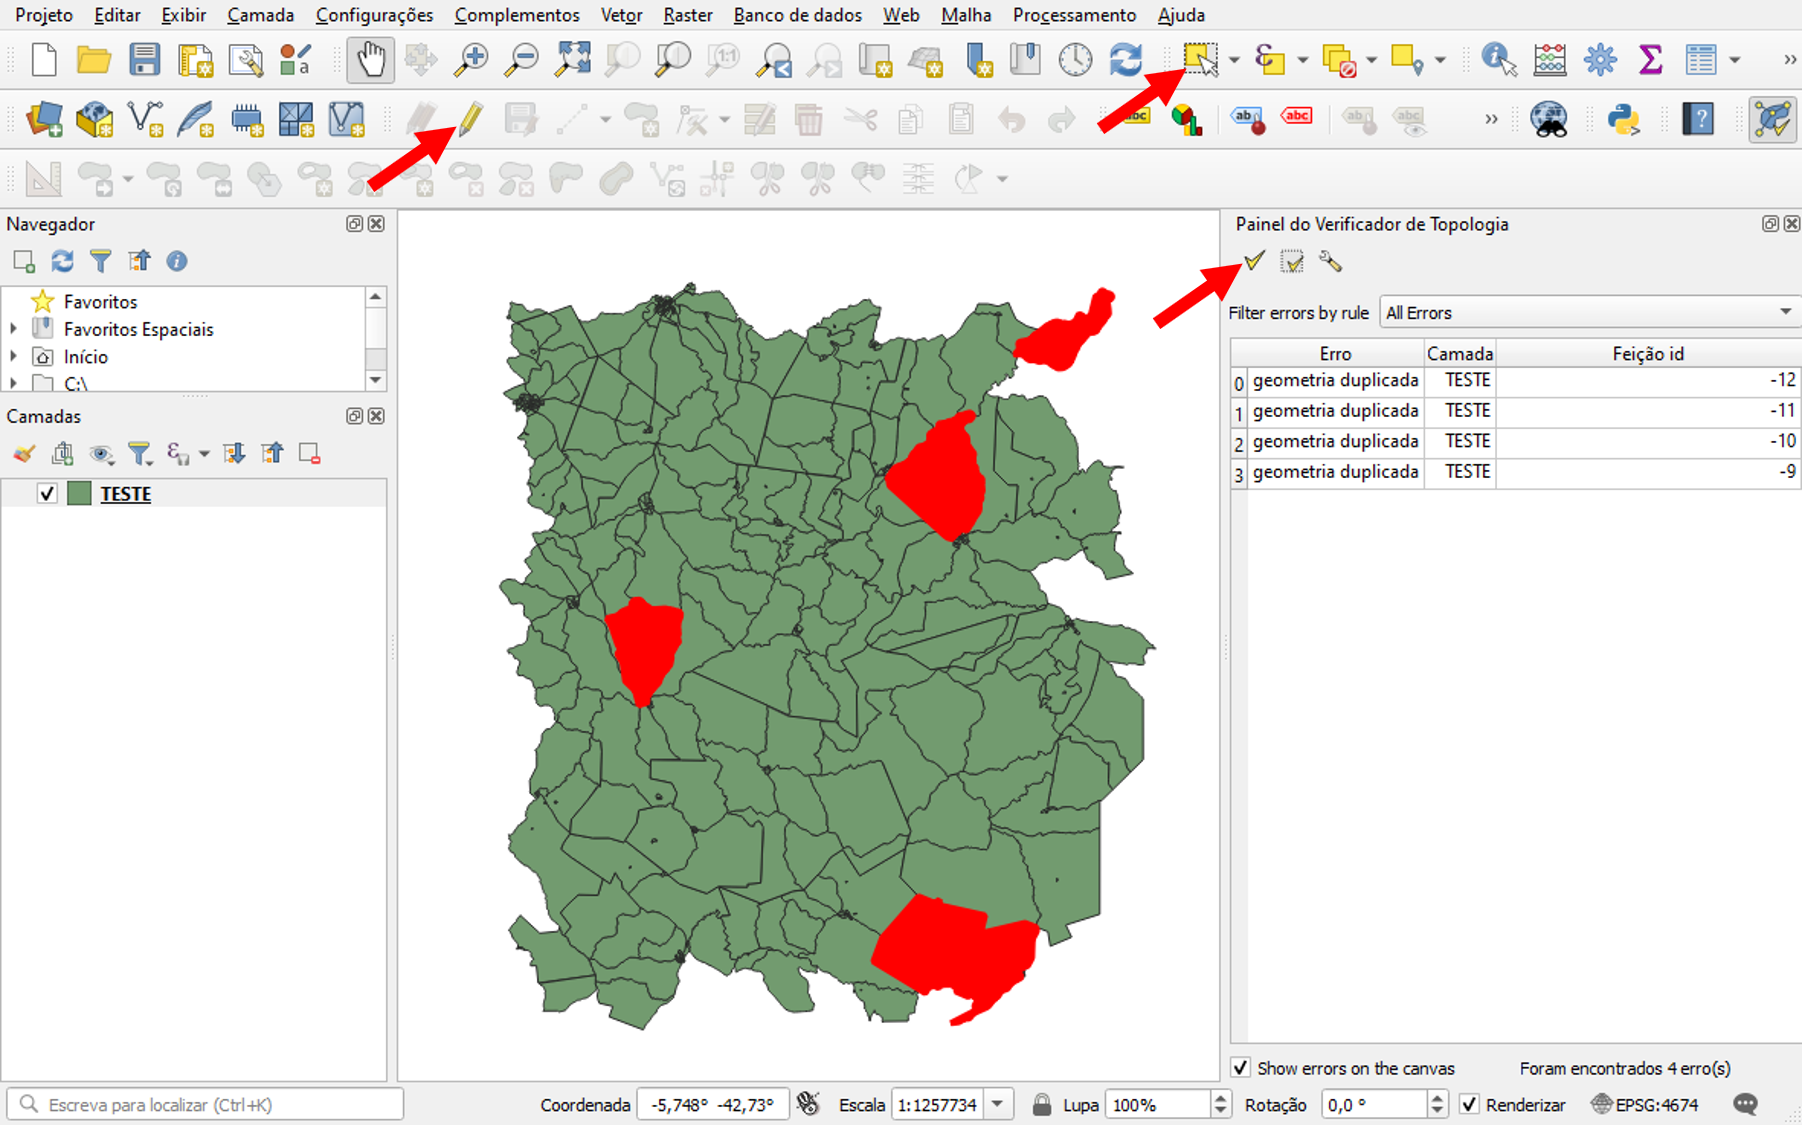Screen dimensions: 1802x1125
Task: Open the Python console icon
Action: pos(1623,119)
